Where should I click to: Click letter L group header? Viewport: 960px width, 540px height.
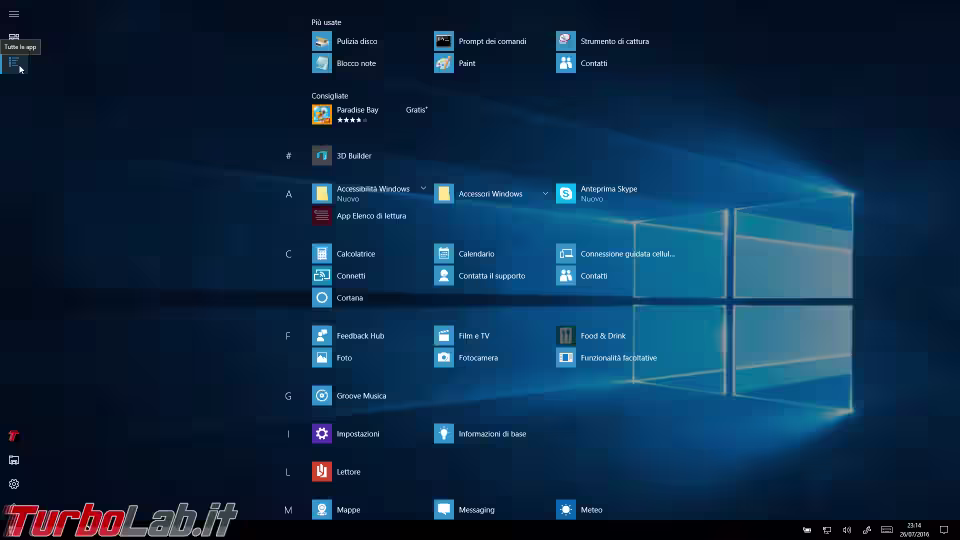[x=288, y=472]
